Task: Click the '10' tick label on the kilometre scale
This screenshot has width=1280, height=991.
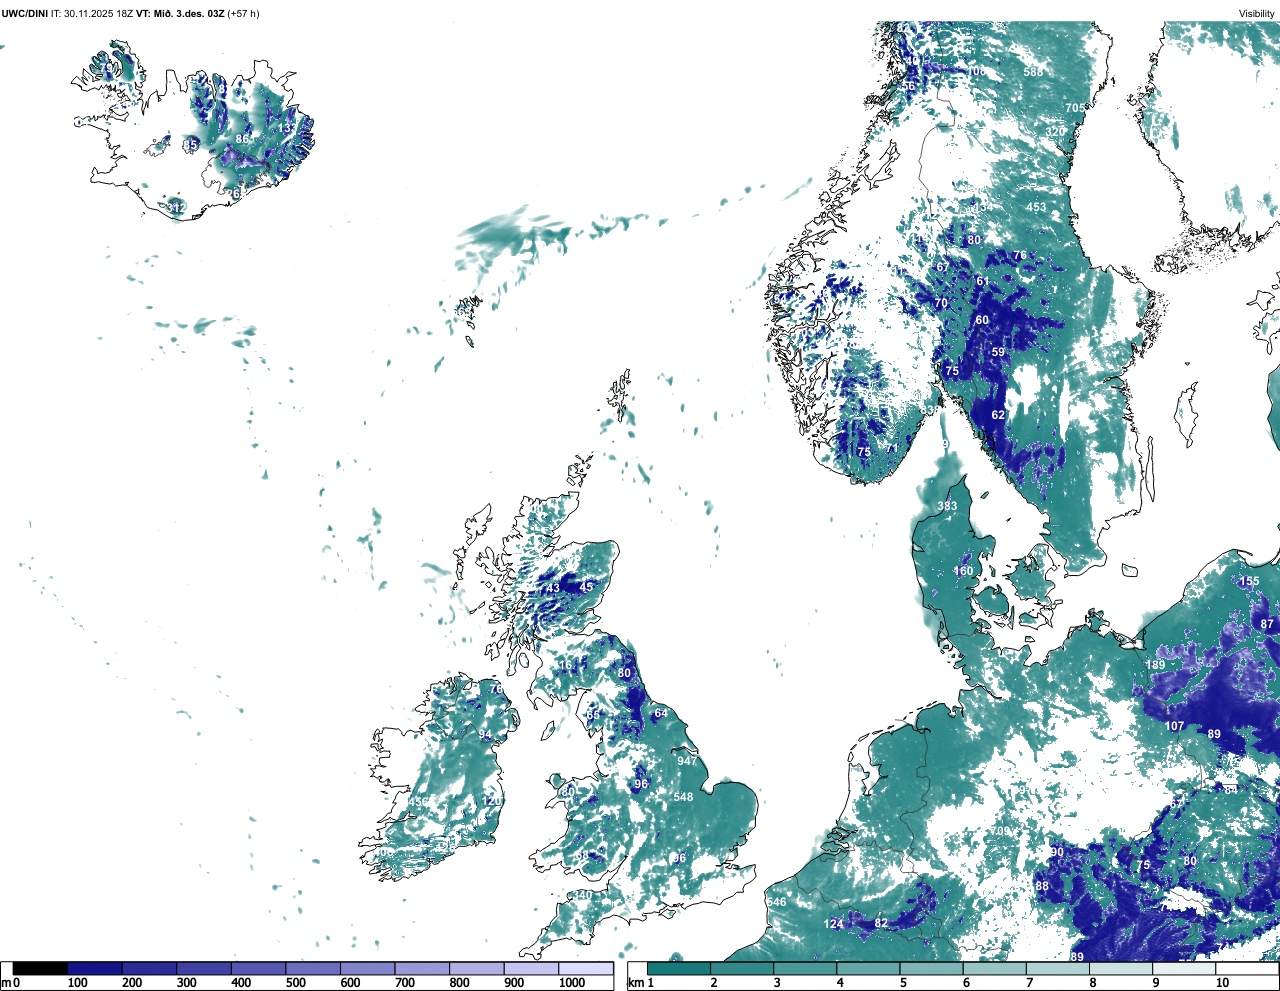Action: 1222,983
